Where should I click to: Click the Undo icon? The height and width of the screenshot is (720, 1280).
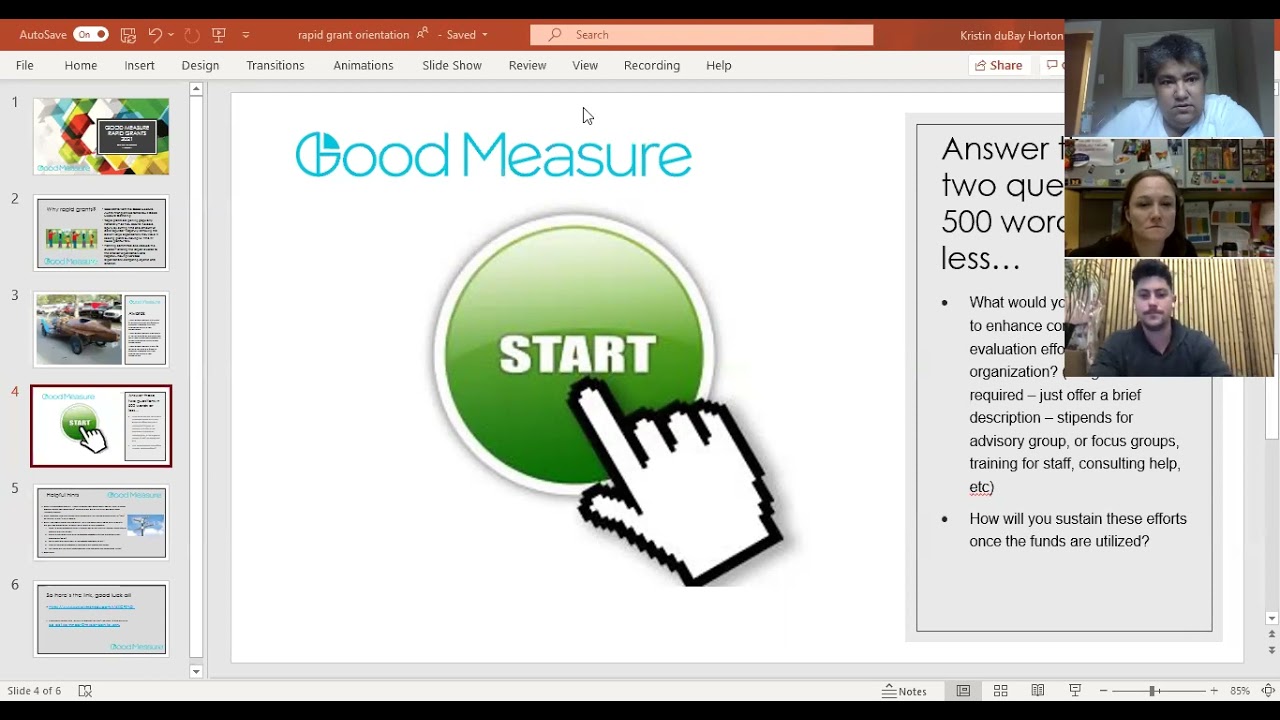click(155, 34)
